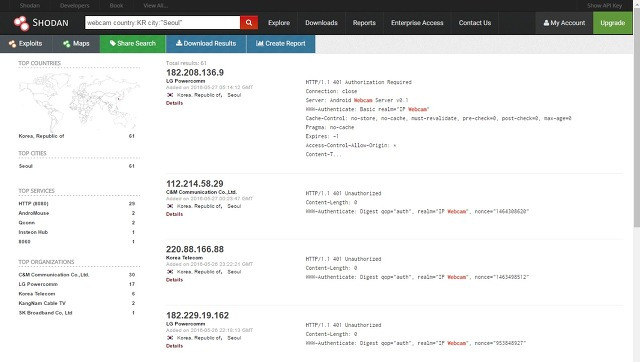Filter by Insteon Hub service
Screen dimensions: 640x362
[33, 232]
